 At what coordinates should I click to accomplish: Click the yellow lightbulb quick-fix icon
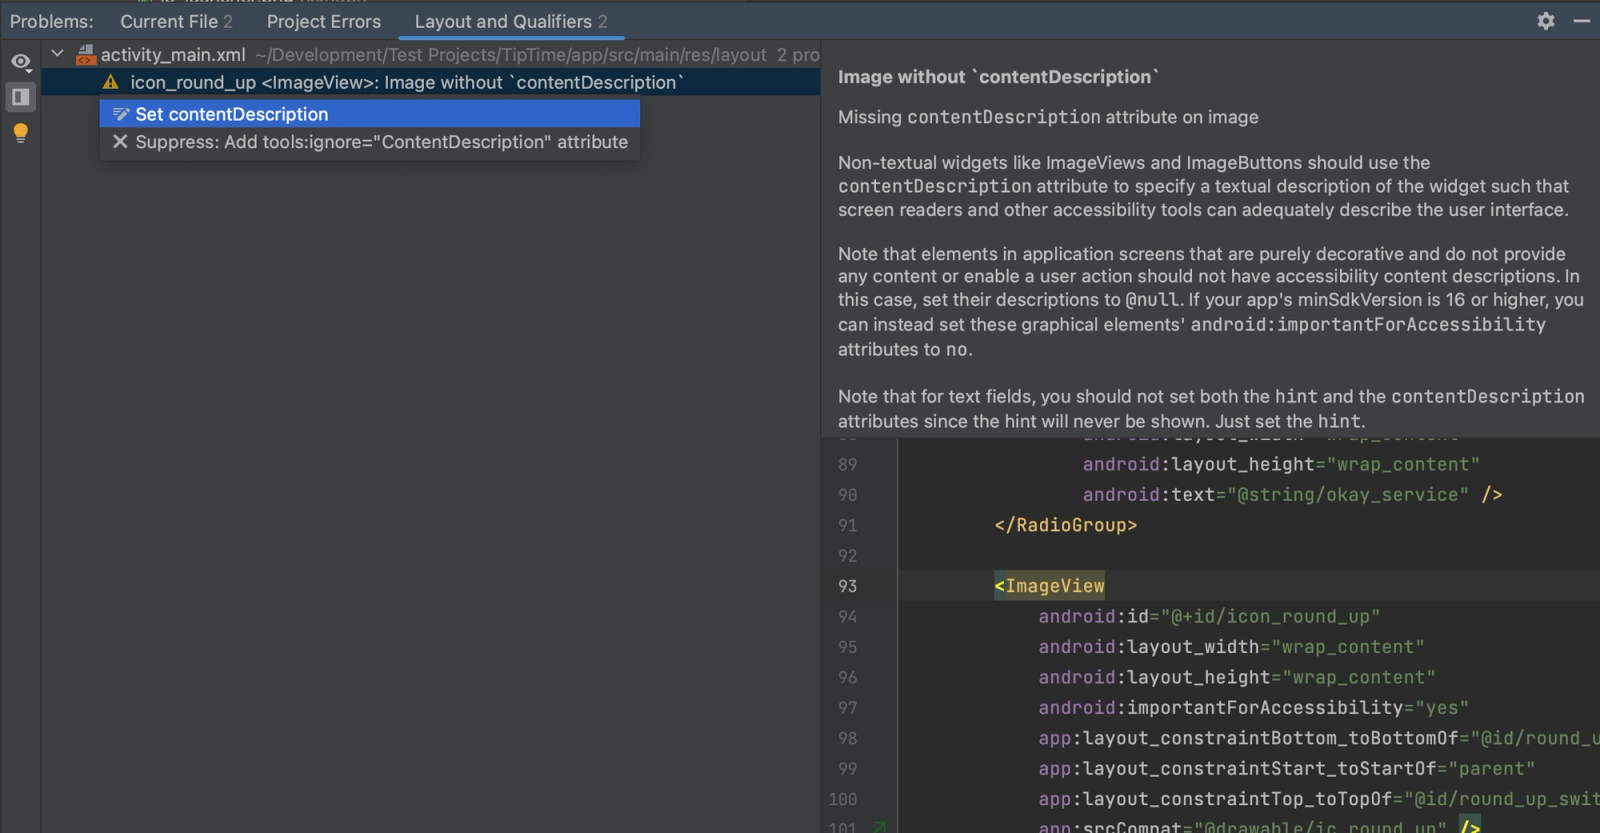[x=20, y=133]
